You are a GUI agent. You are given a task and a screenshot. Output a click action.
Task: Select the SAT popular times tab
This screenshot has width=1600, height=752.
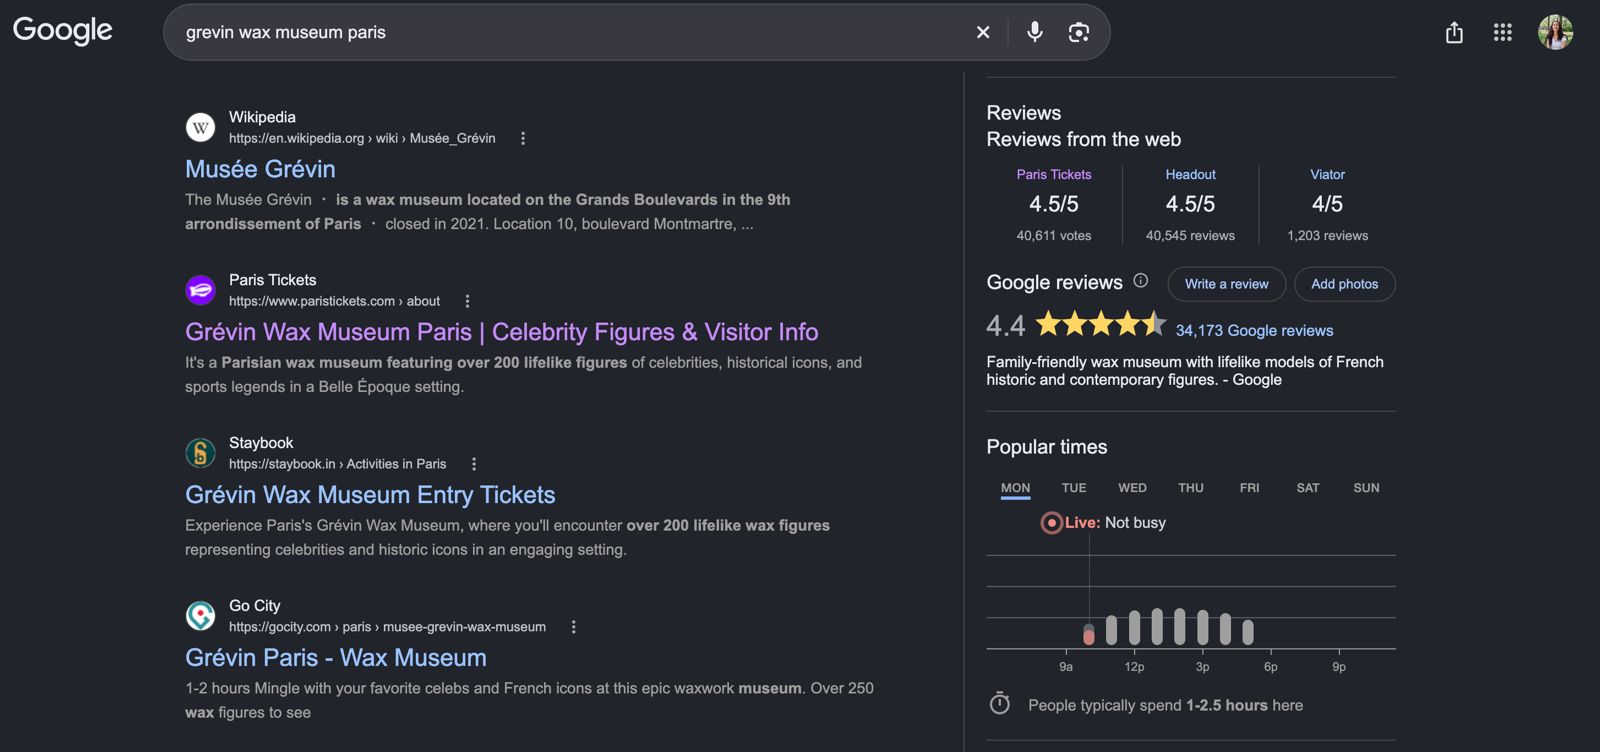point(1308,488)
